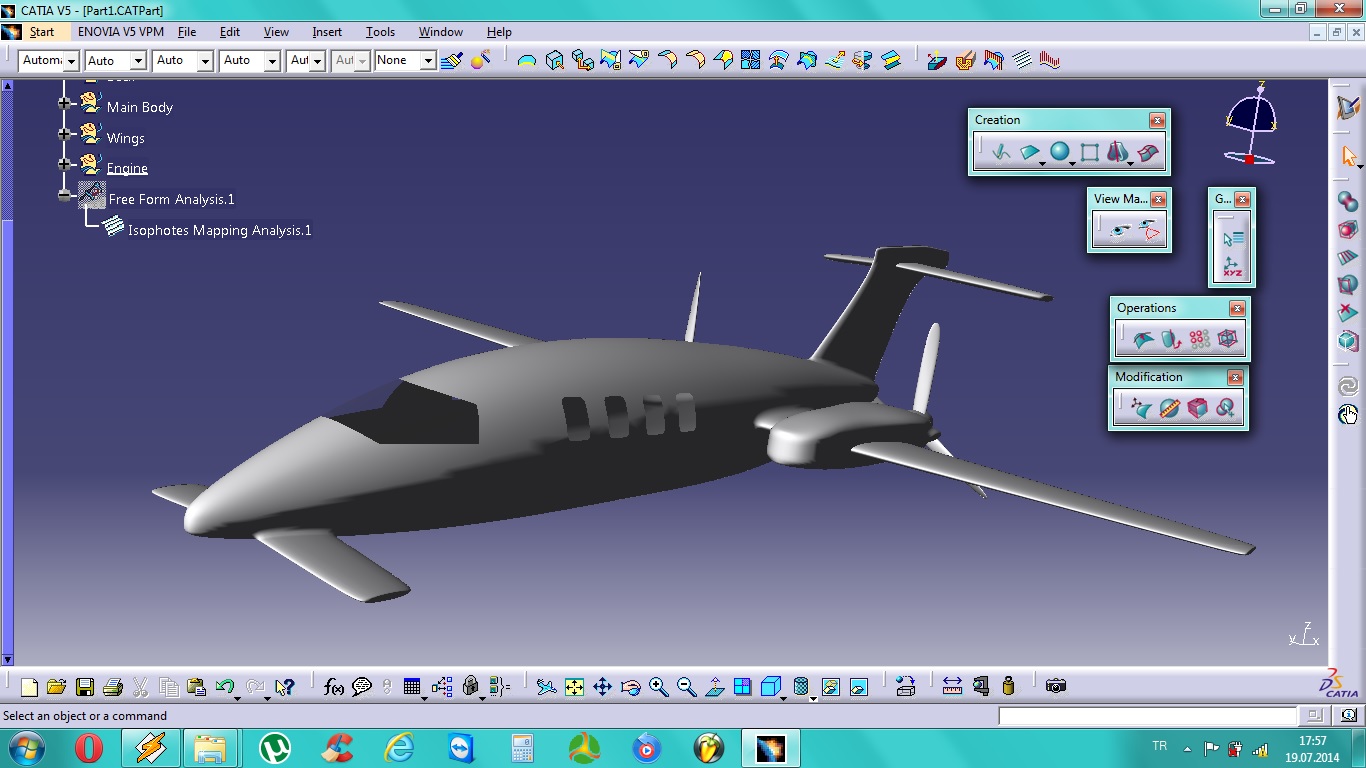Click the Isophotes Mapping Analysis toolbar icon
This screenshot has width=1366, height=768.
[x=1021, y=60]
